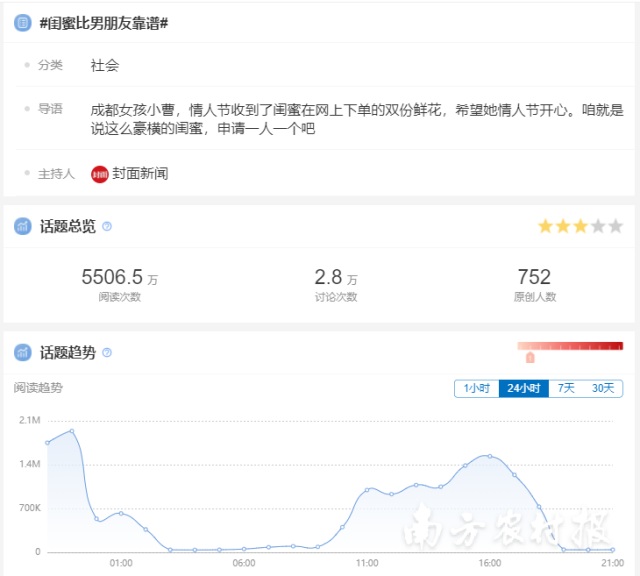Click the first gold rating star
This screenshot has height=576, width=640.
[x=545, y=226]
